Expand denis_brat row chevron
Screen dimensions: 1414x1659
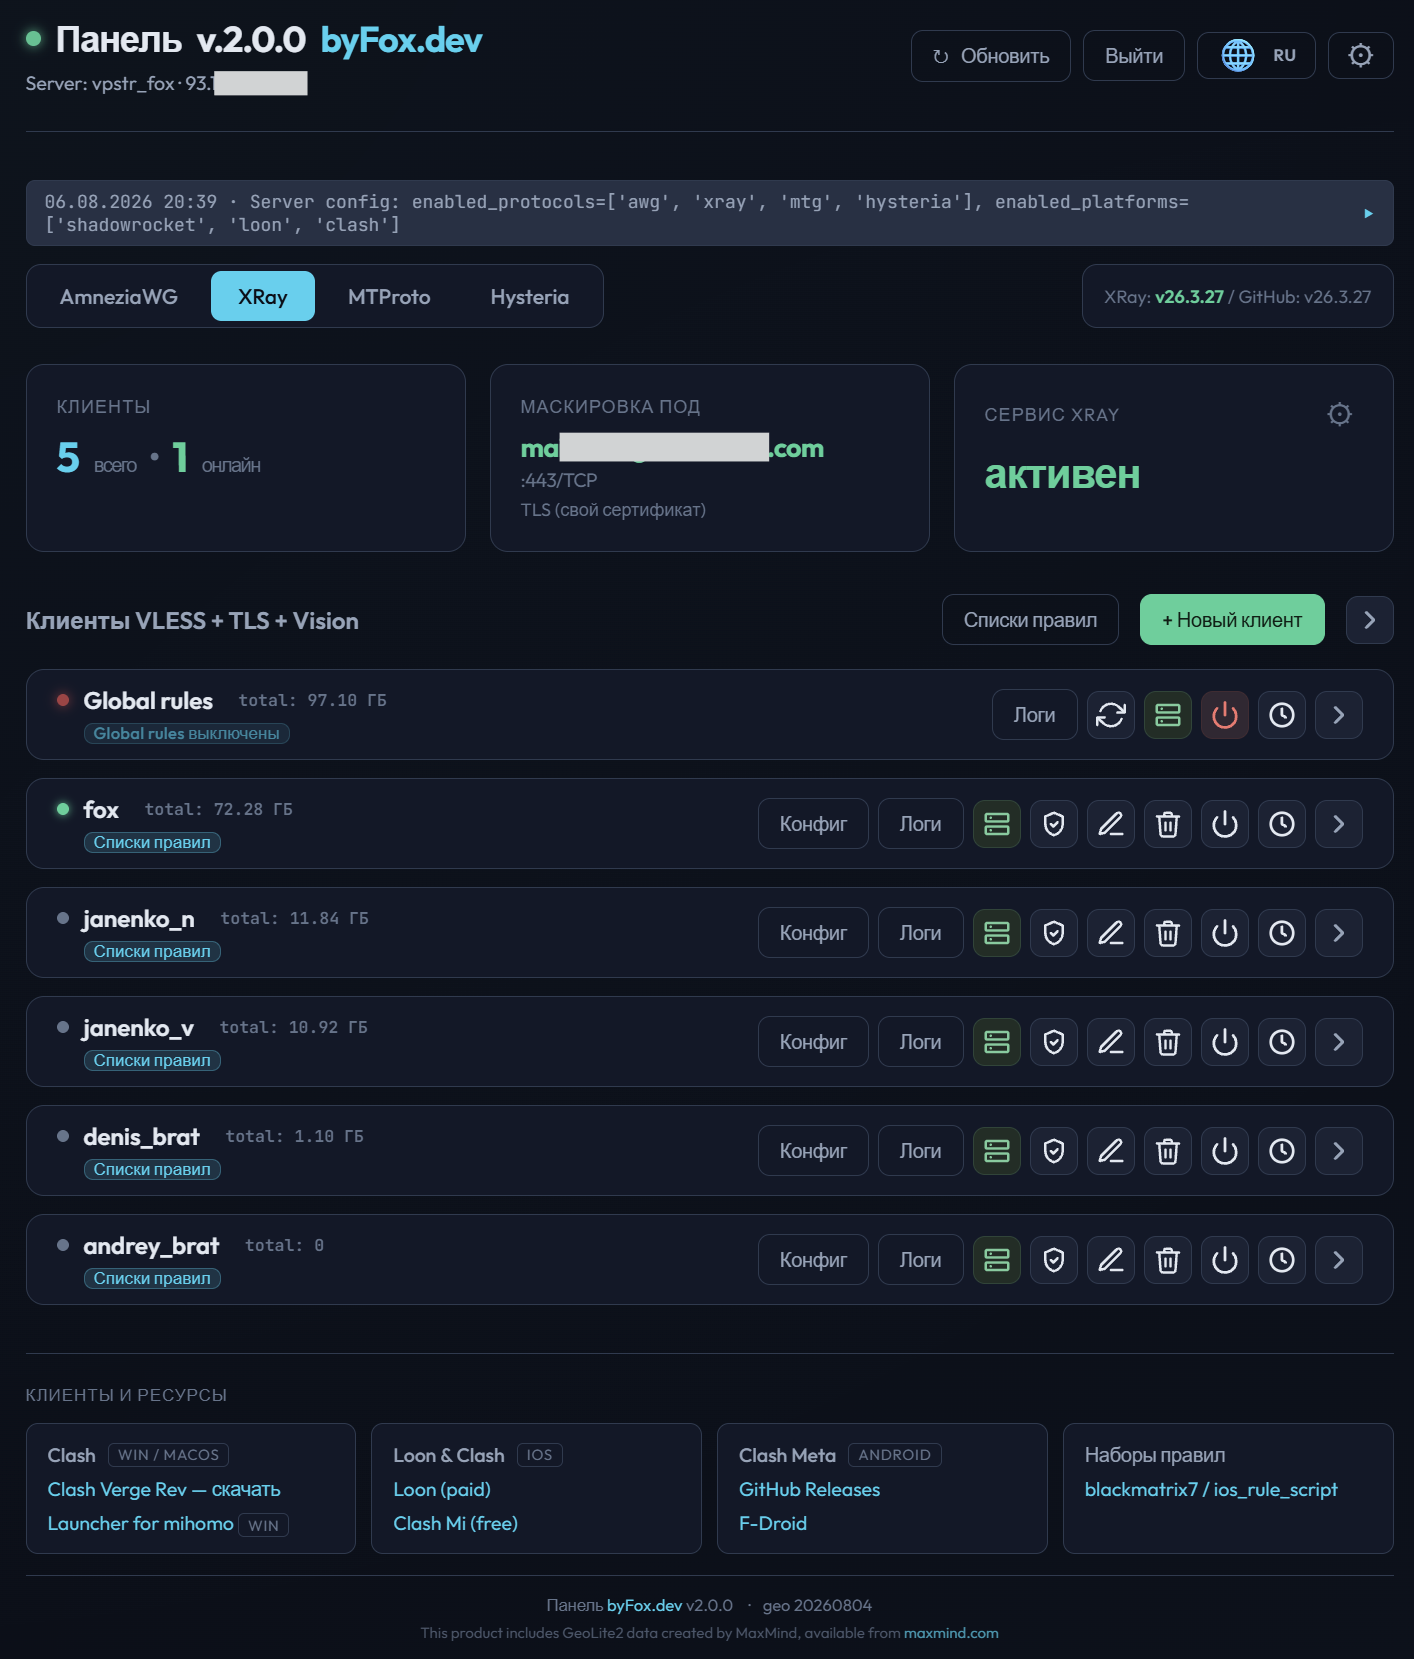tap(1339, 1151)
